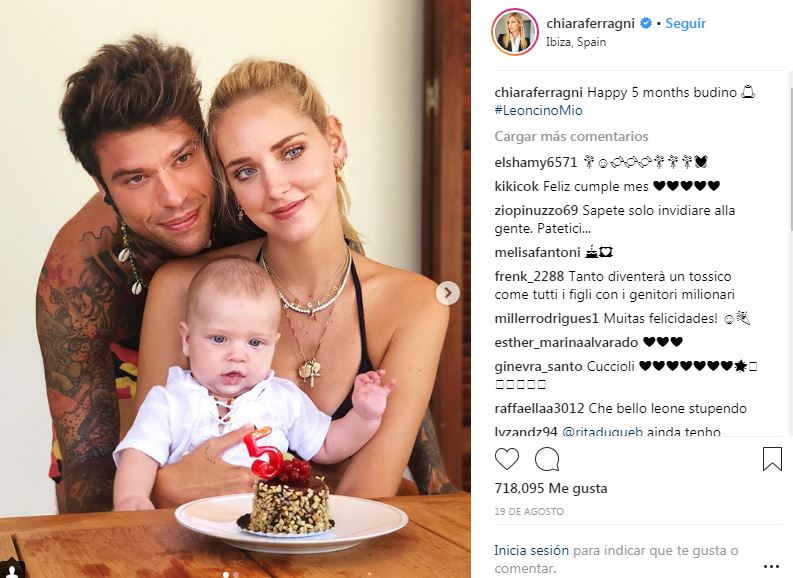793x578 pixels.
Task: Open chiaraferragni profile picture avatar
Action: pyautogui.click(x=515, y=32)
